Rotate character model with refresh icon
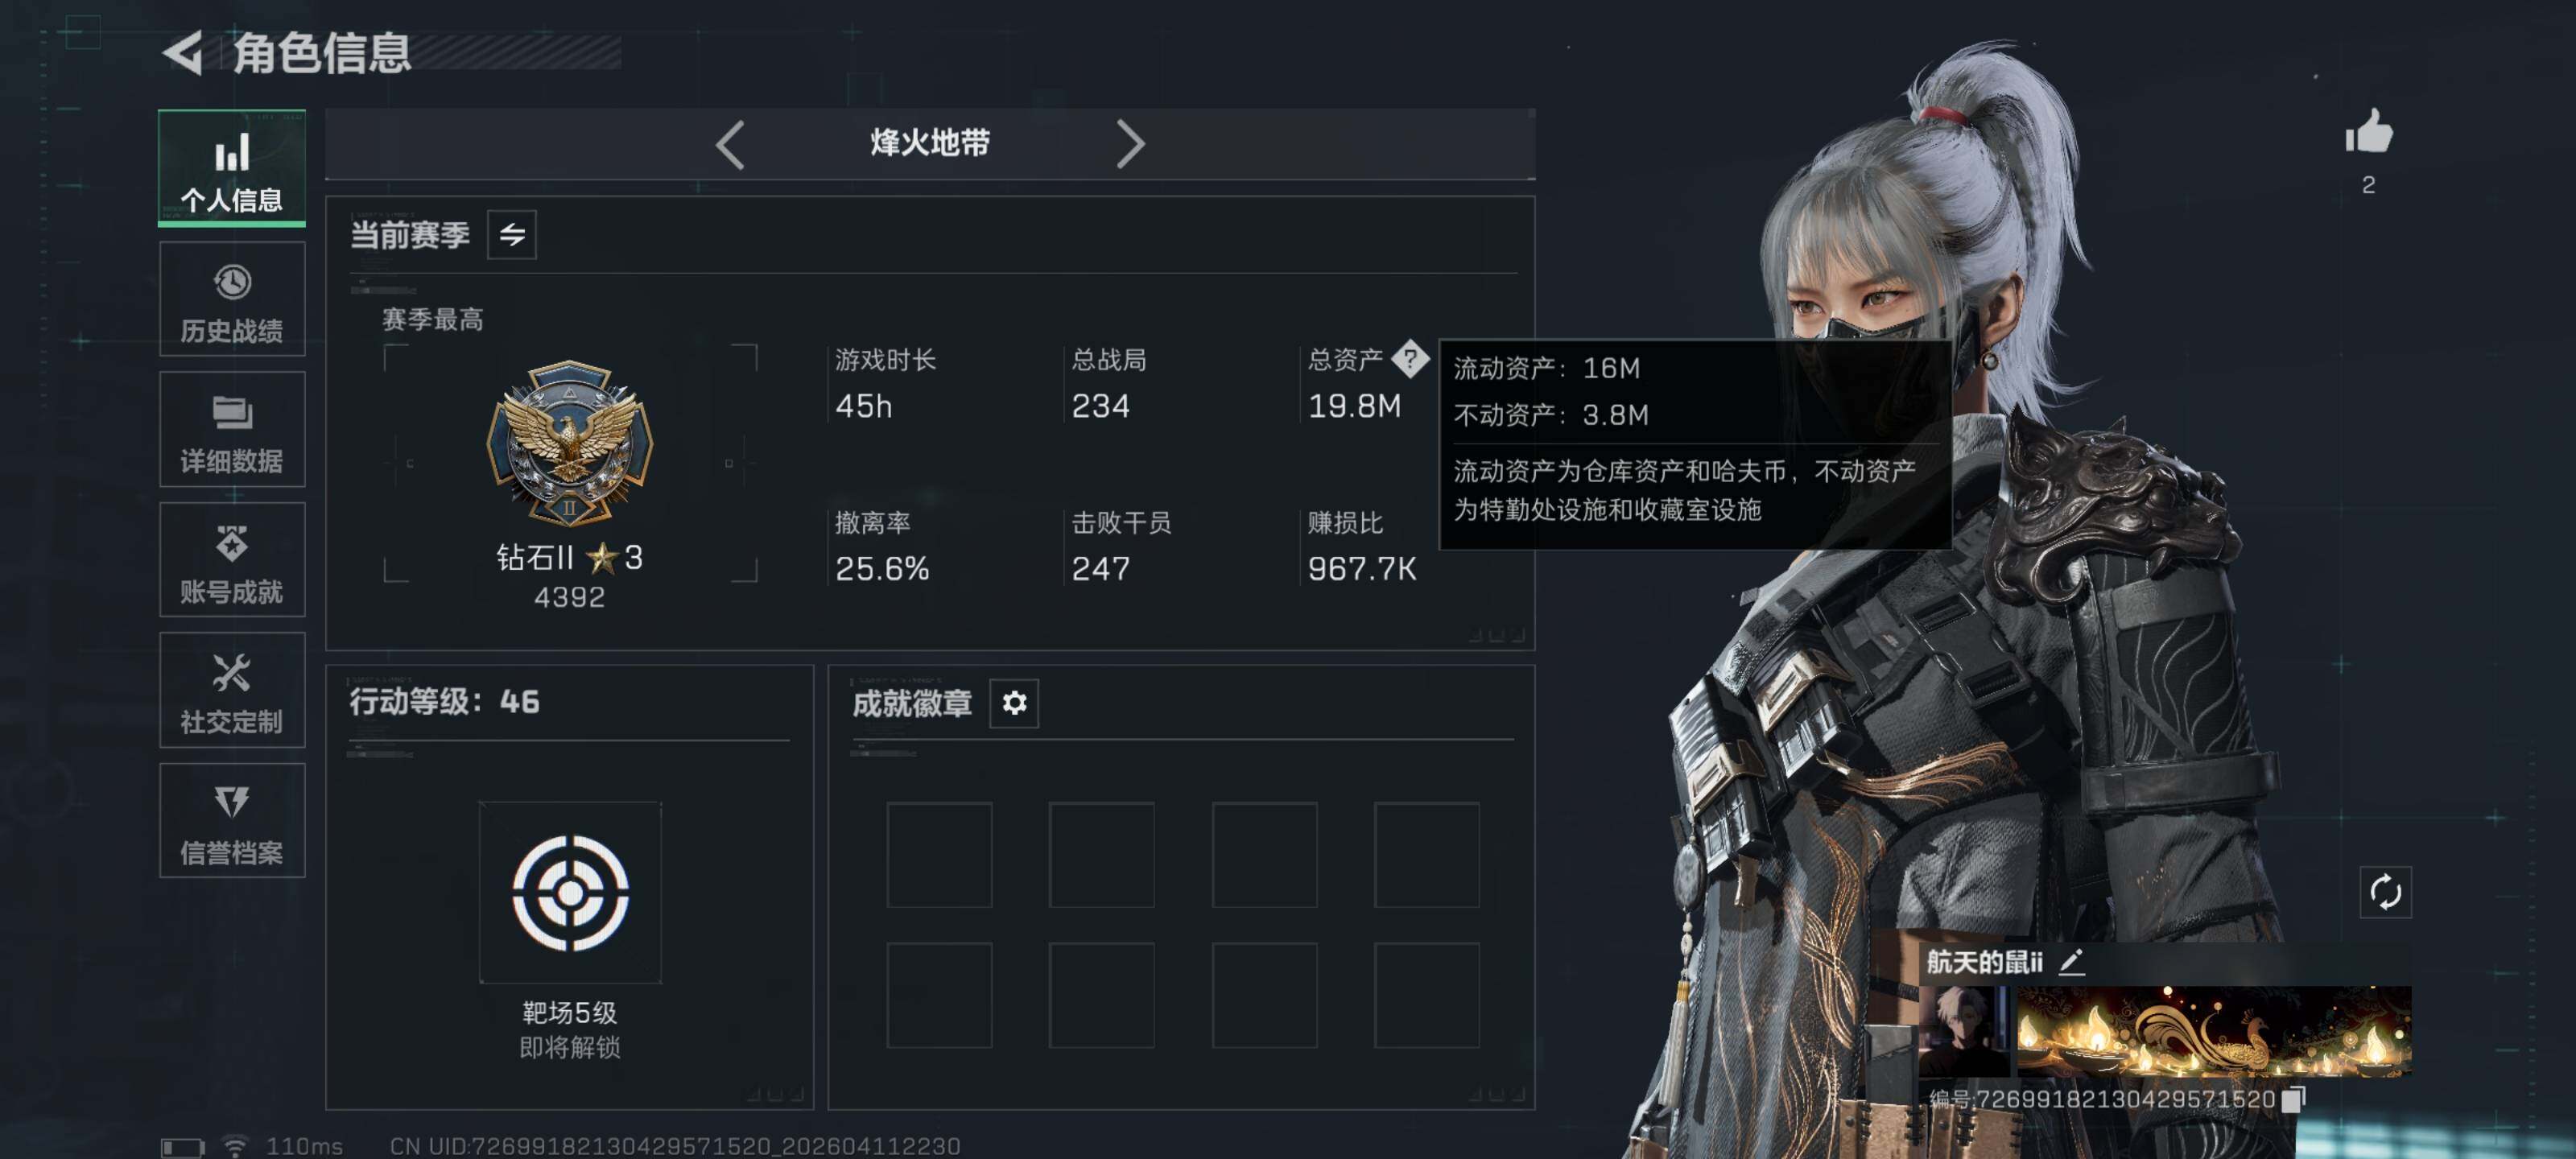The image size is (2576, 1159). click(x=2385, y=892)
